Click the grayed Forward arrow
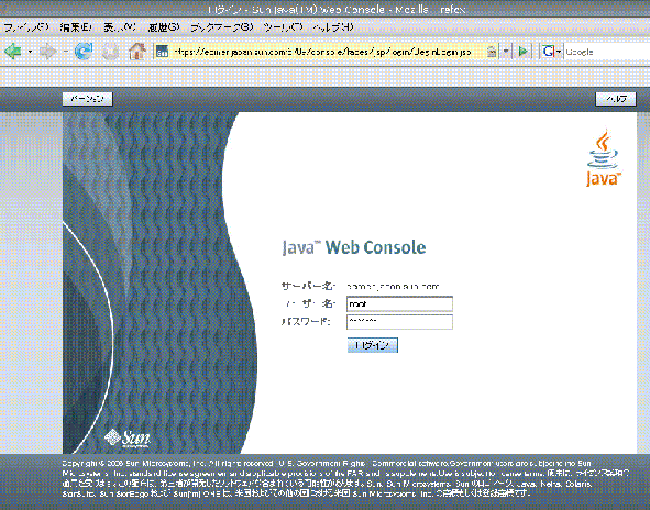This screenshot has width=650, height=510. click(x=49, y=51)
